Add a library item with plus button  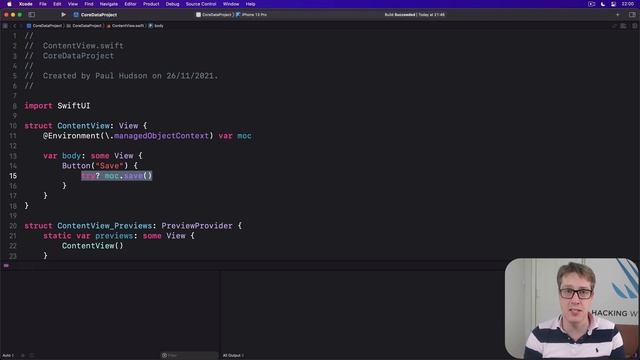click(618, 15)
